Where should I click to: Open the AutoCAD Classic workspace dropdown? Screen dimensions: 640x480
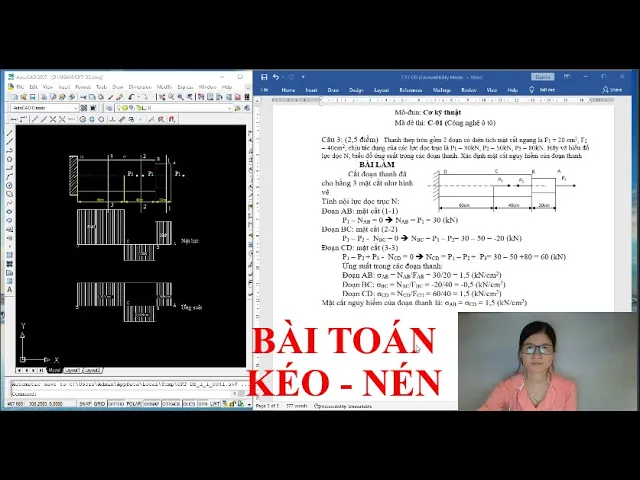click(x=74, y=108)
